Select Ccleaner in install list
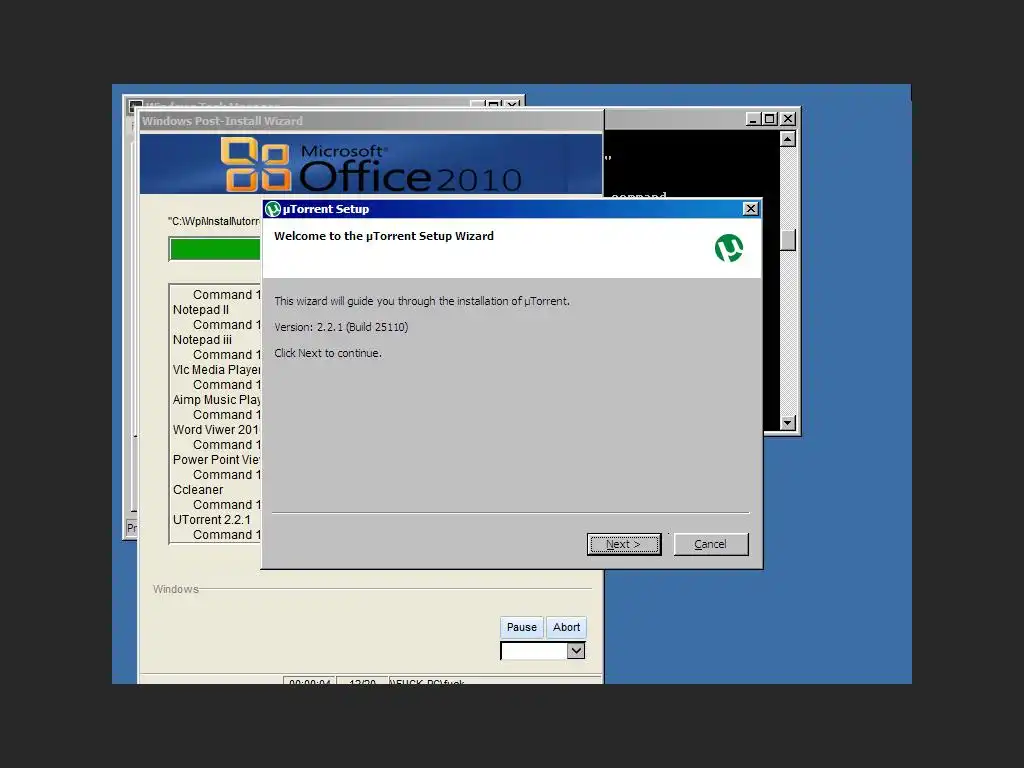The image size is (1024, 768). [x=198, y=490]
